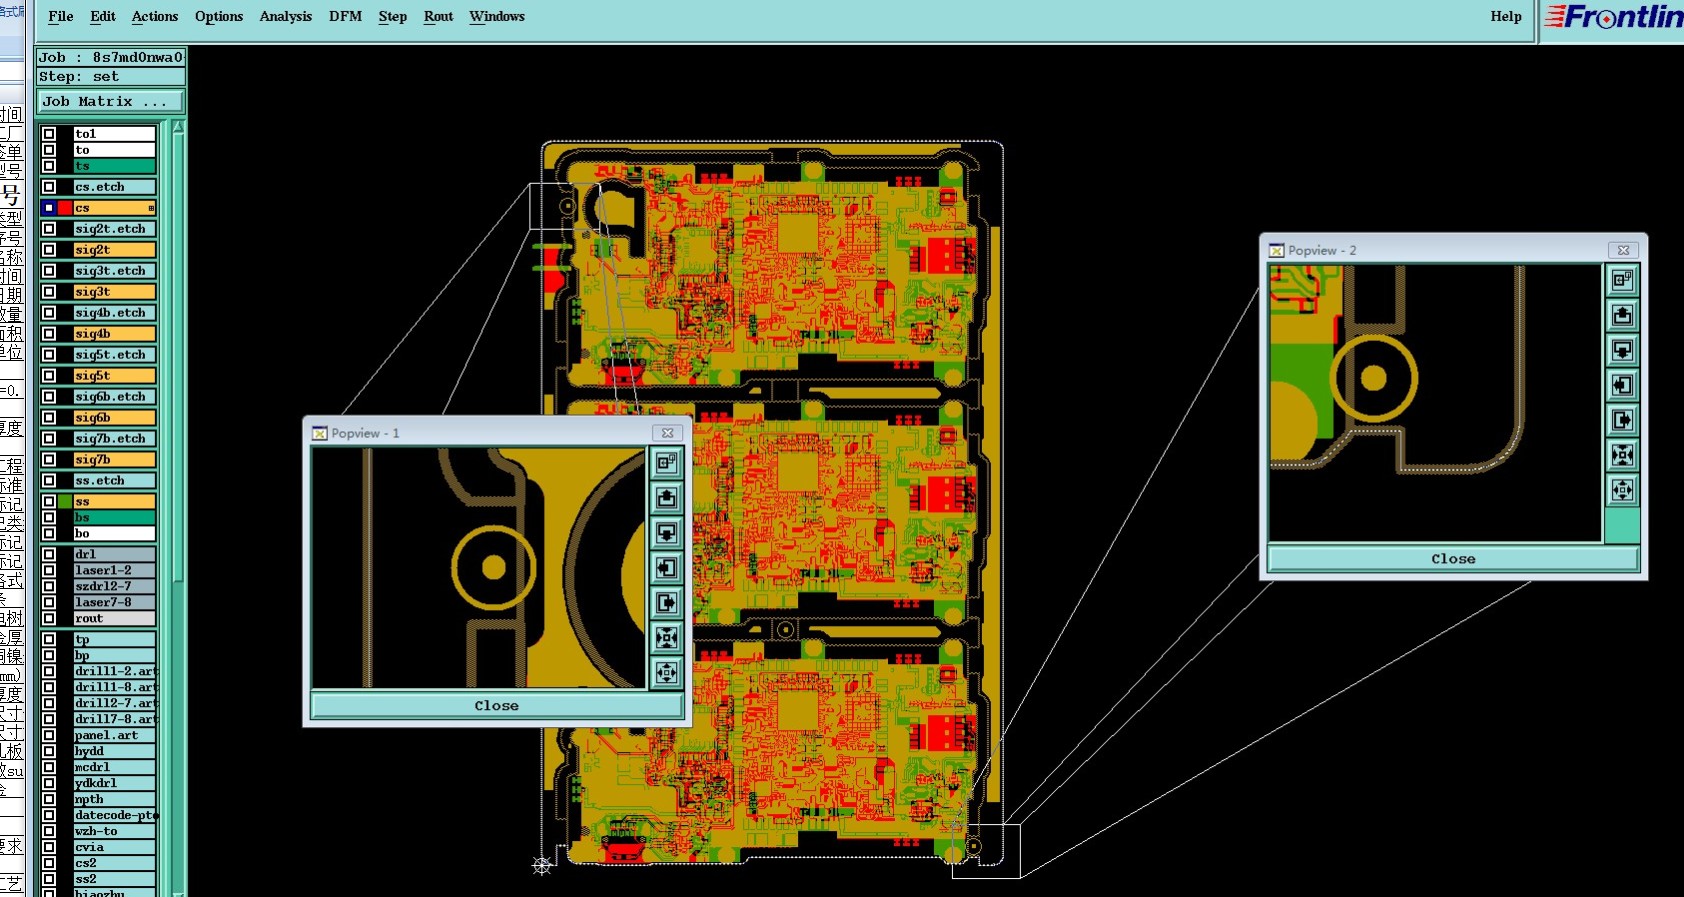Zoom in using Popview - 2 inward-arrows icon

tap(1623, 455)
